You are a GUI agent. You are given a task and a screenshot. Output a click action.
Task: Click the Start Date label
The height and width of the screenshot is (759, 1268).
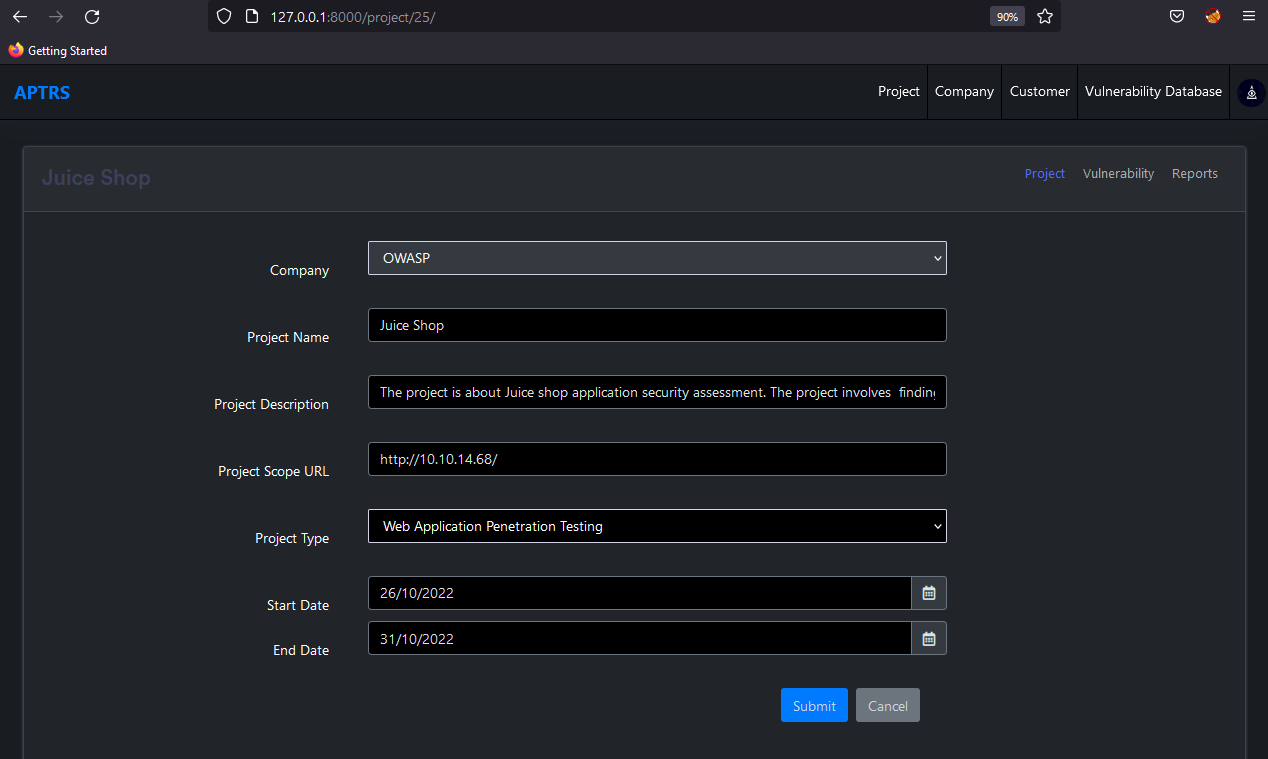click(x=298, y=605)
